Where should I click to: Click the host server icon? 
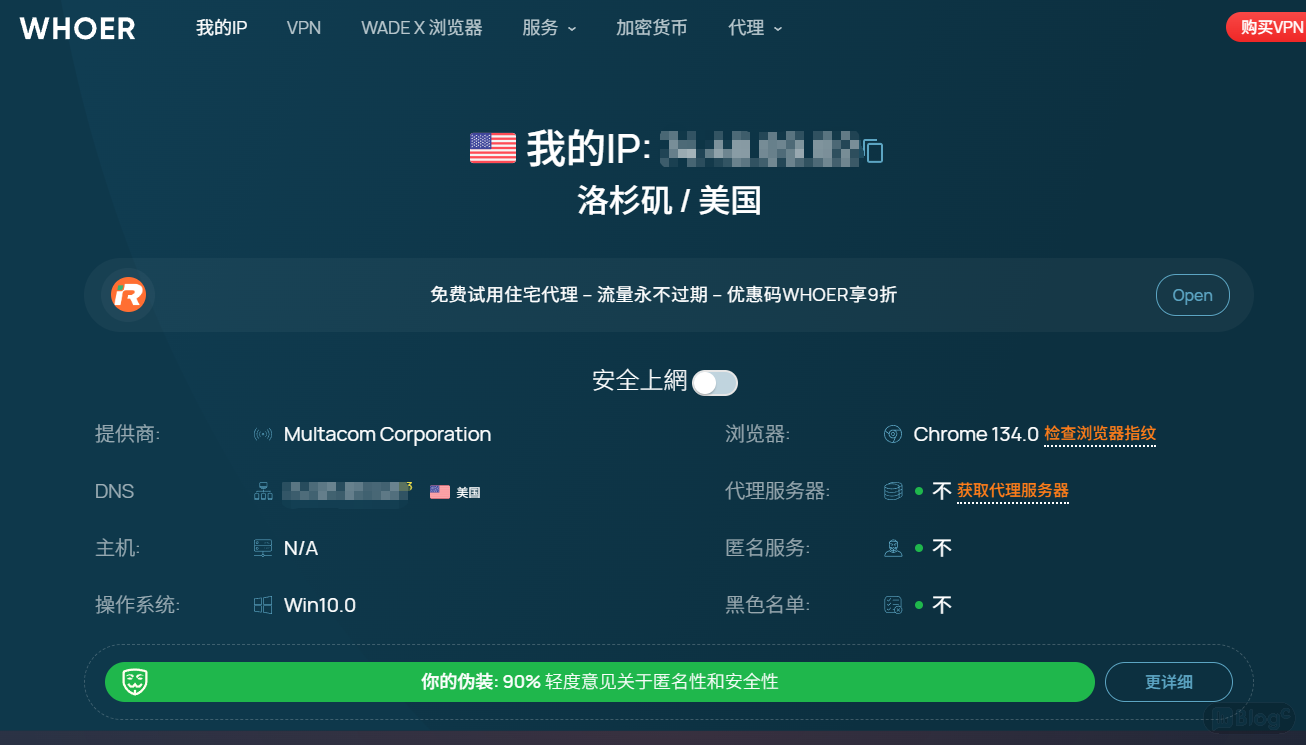click(263, 548)
